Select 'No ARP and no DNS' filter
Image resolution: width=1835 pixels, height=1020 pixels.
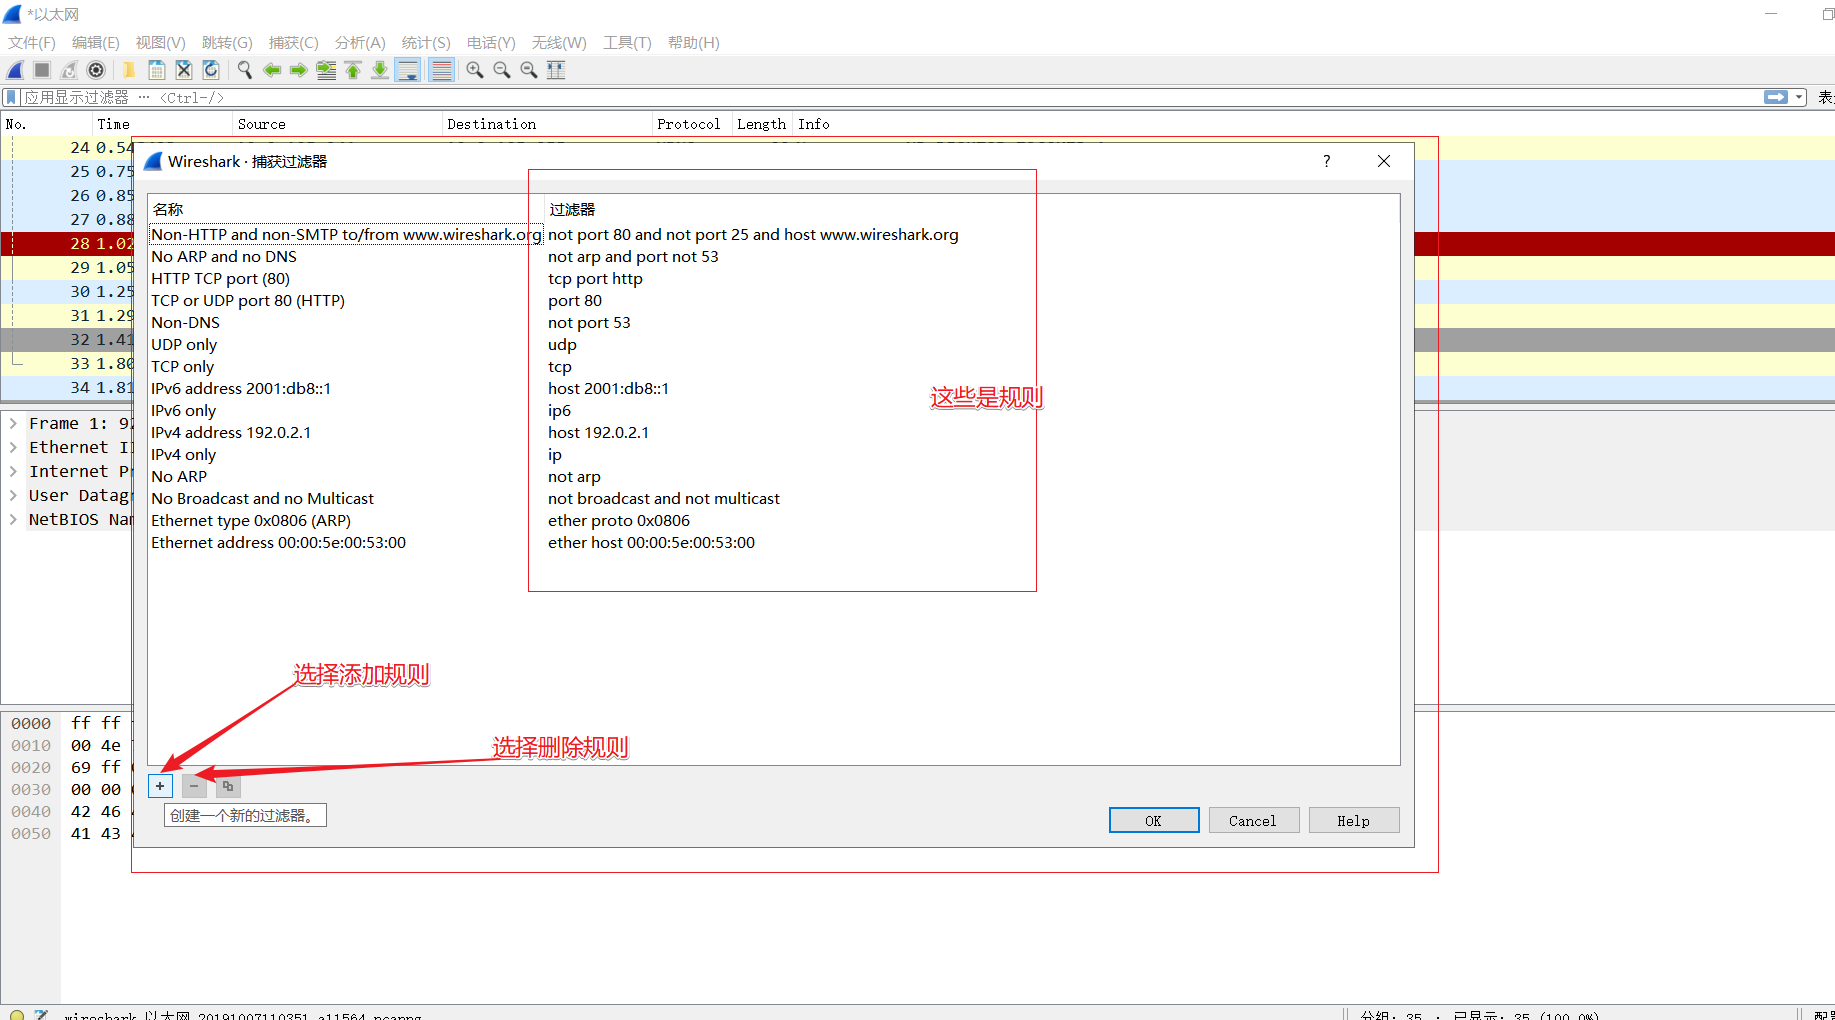tap(224, 256)
